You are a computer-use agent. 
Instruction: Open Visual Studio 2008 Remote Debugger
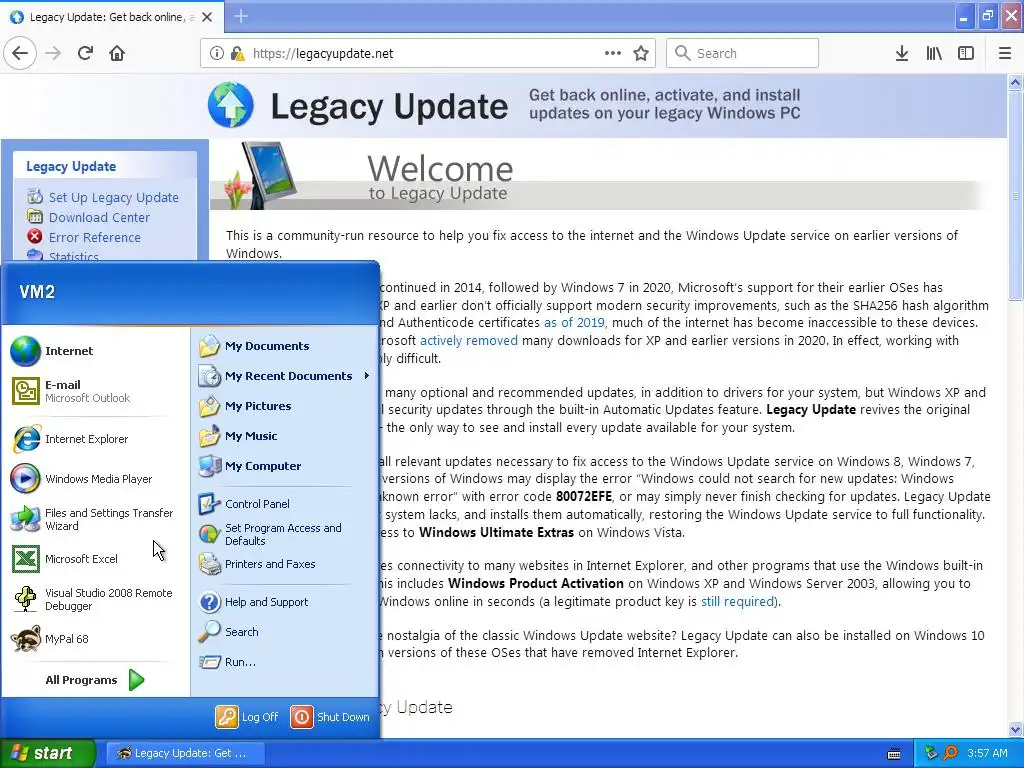[95, 599]
